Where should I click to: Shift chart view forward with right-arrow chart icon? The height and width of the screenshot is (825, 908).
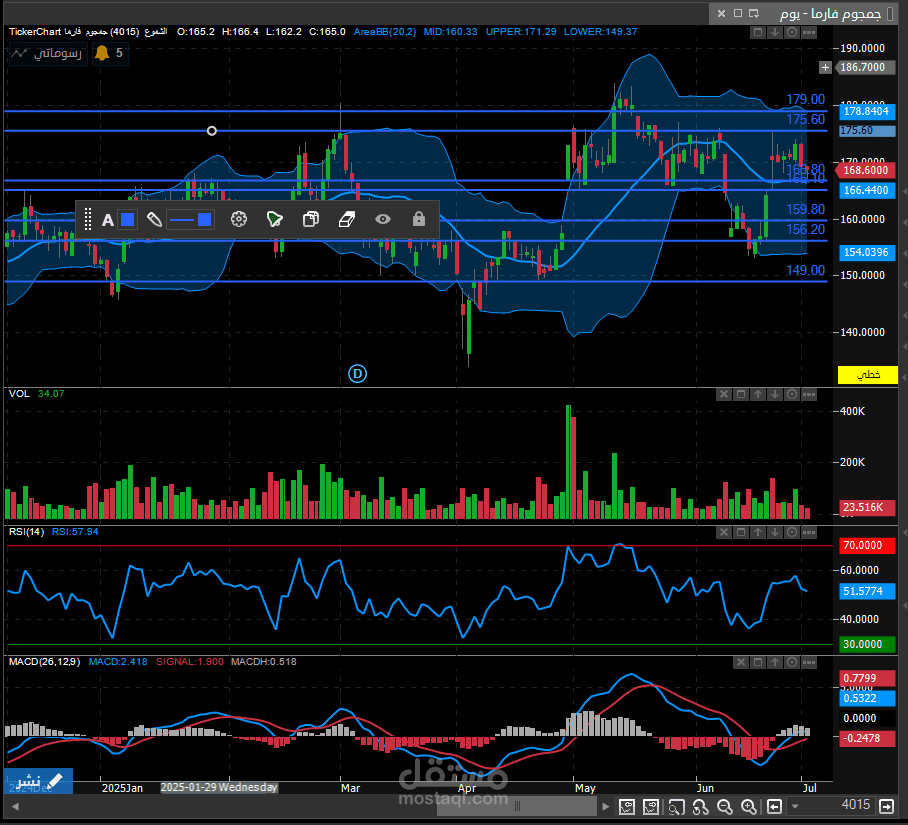click(651, 806)
